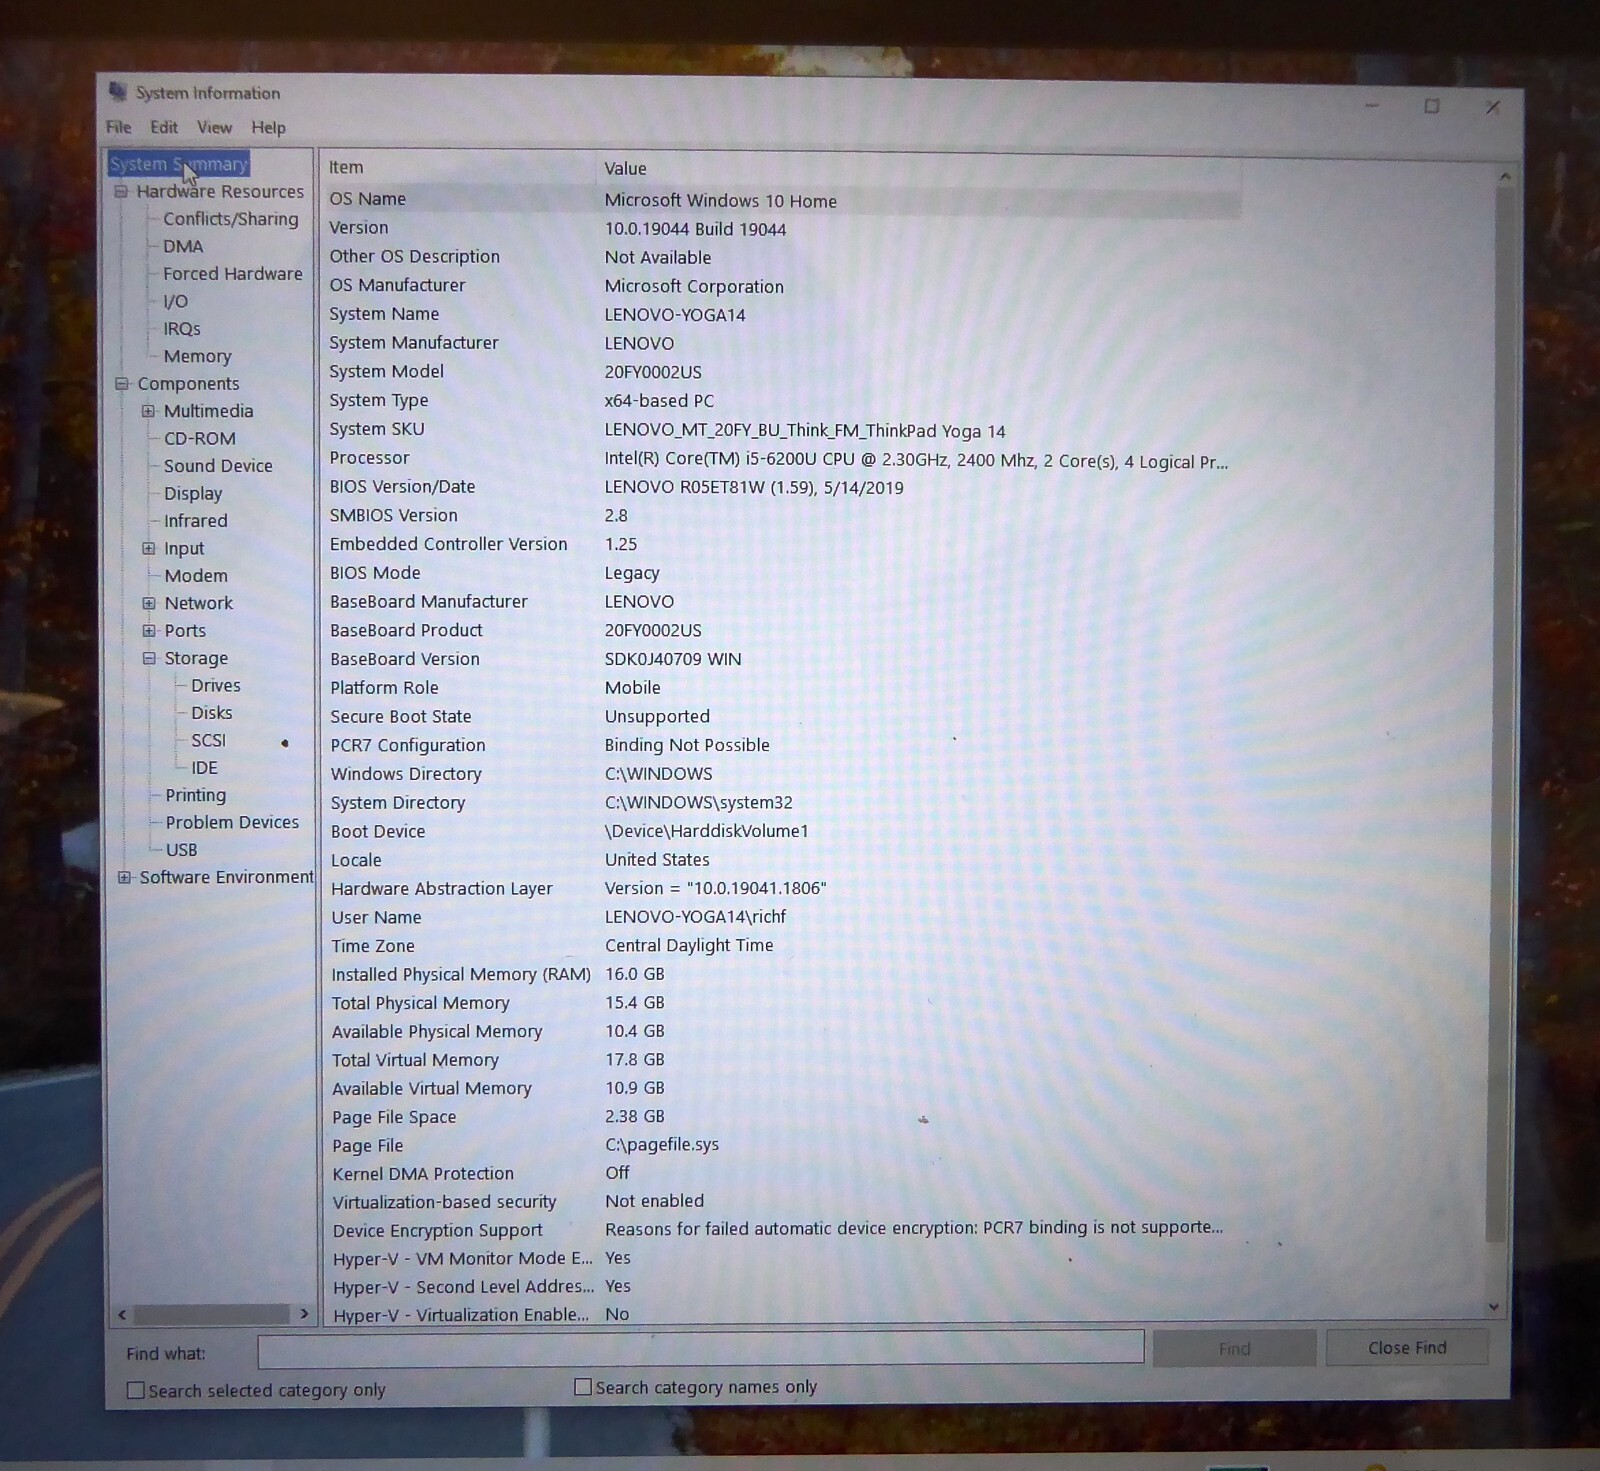
Task: Select the BIOS Mode row
Action: [x=779, y=573]
